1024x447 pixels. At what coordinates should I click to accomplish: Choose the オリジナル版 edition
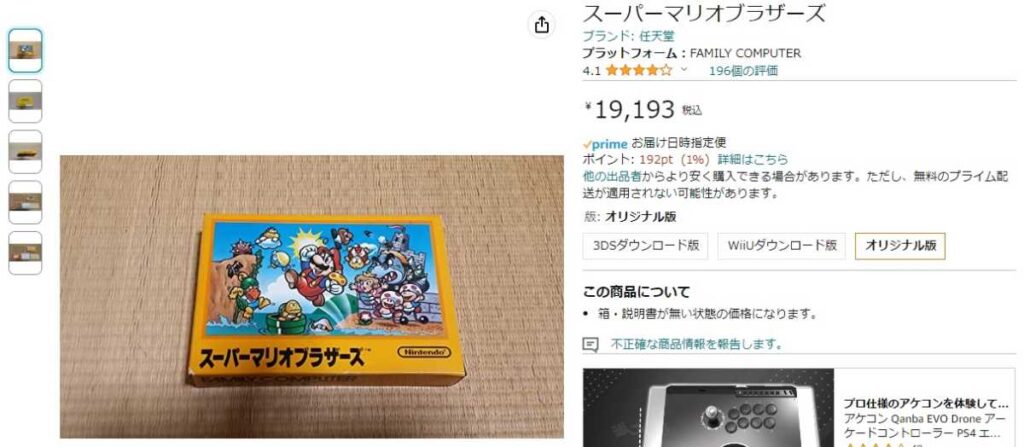pyautogui.click(x=900, y=246)
